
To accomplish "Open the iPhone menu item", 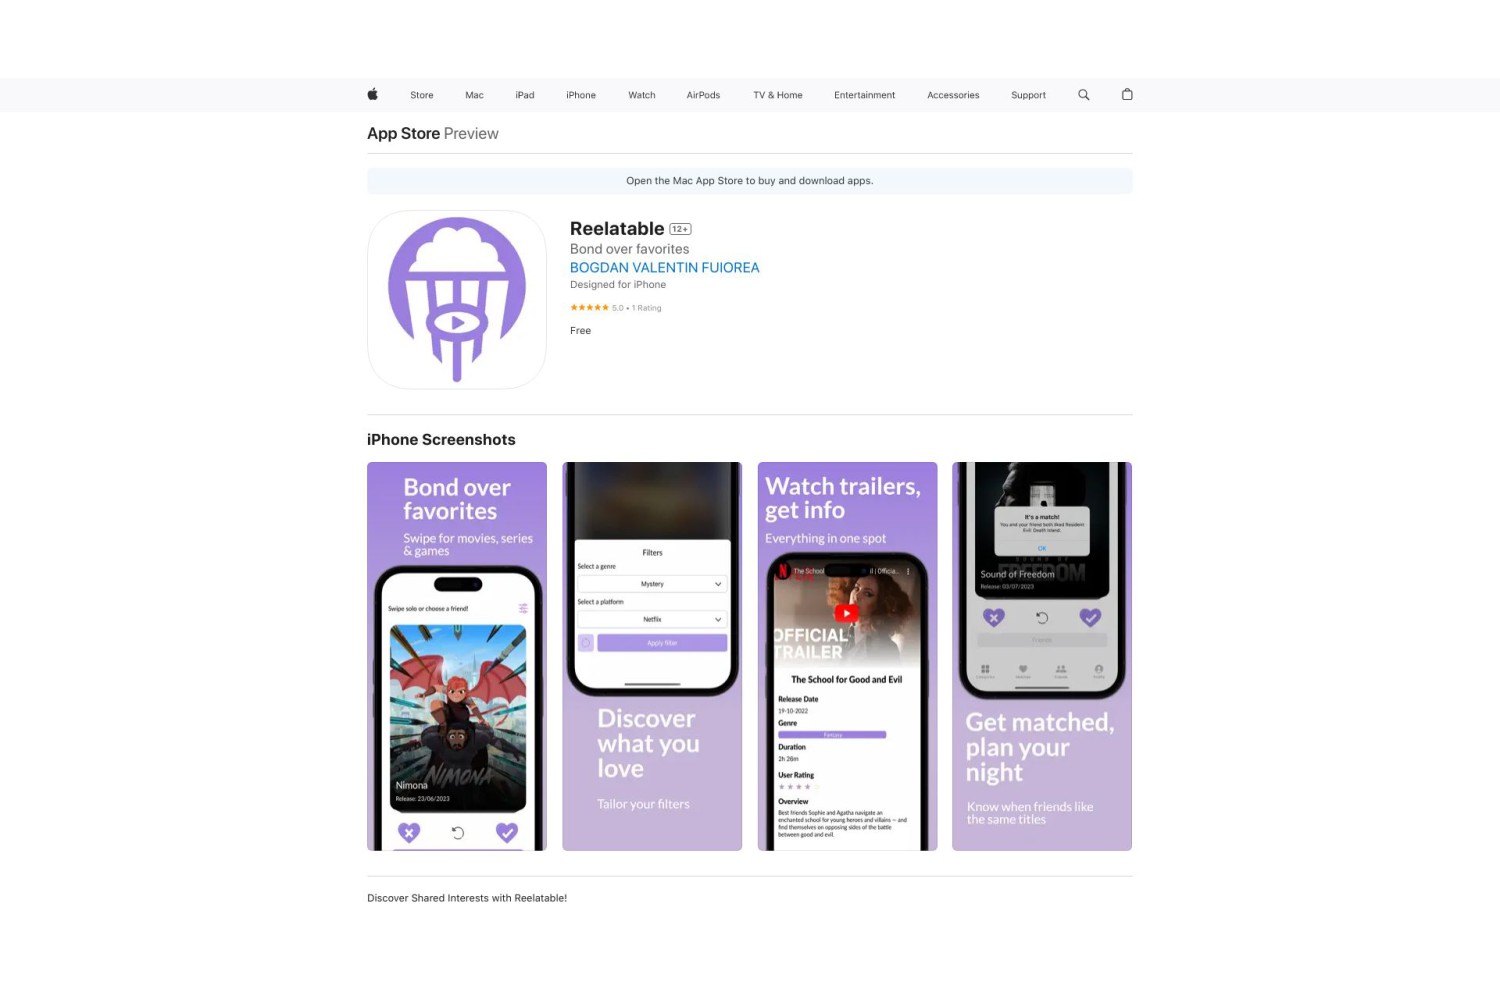I will (x=581, y=95).
